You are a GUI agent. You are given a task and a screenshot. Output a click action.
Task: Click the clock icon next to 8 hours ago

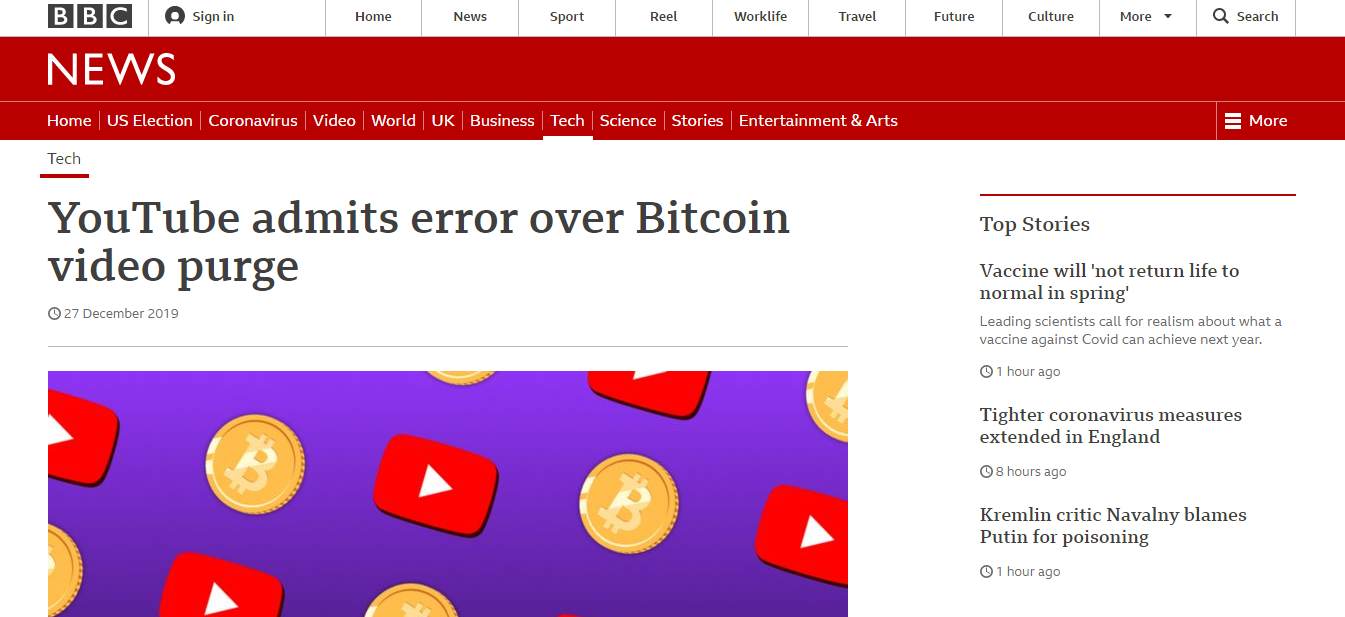(x=986, y=472)
